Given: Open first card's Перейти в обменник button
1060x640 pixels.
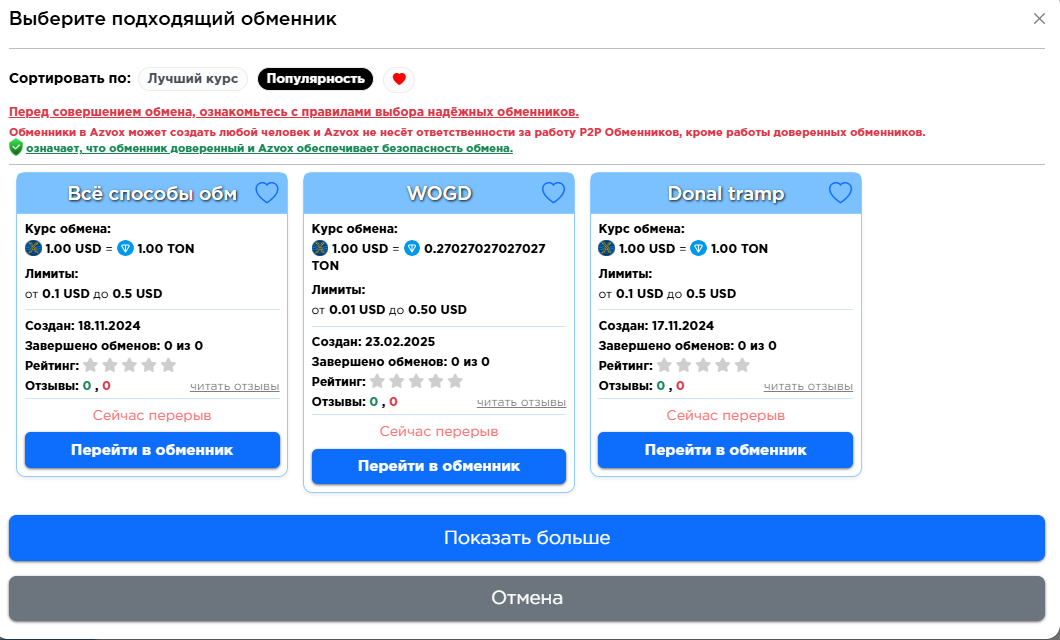Looking at the screenshot, I should (152, 450).
